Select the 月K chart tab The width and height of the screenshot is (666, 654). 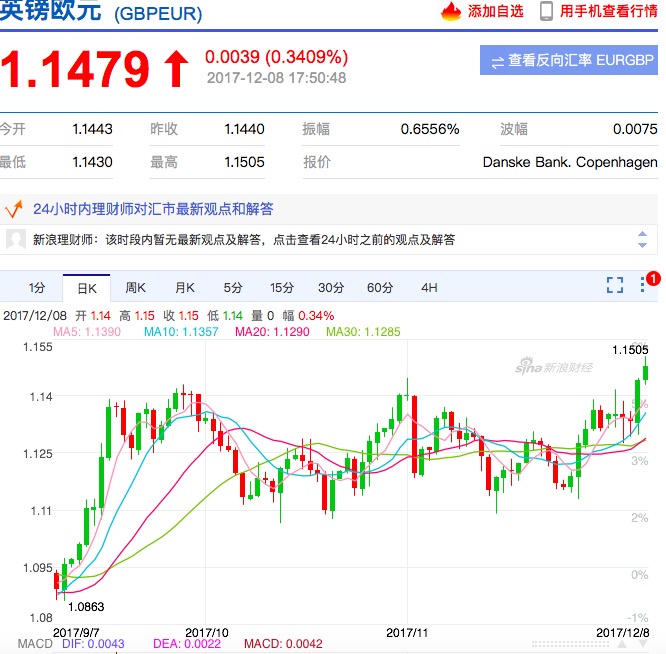pos(184,288)
